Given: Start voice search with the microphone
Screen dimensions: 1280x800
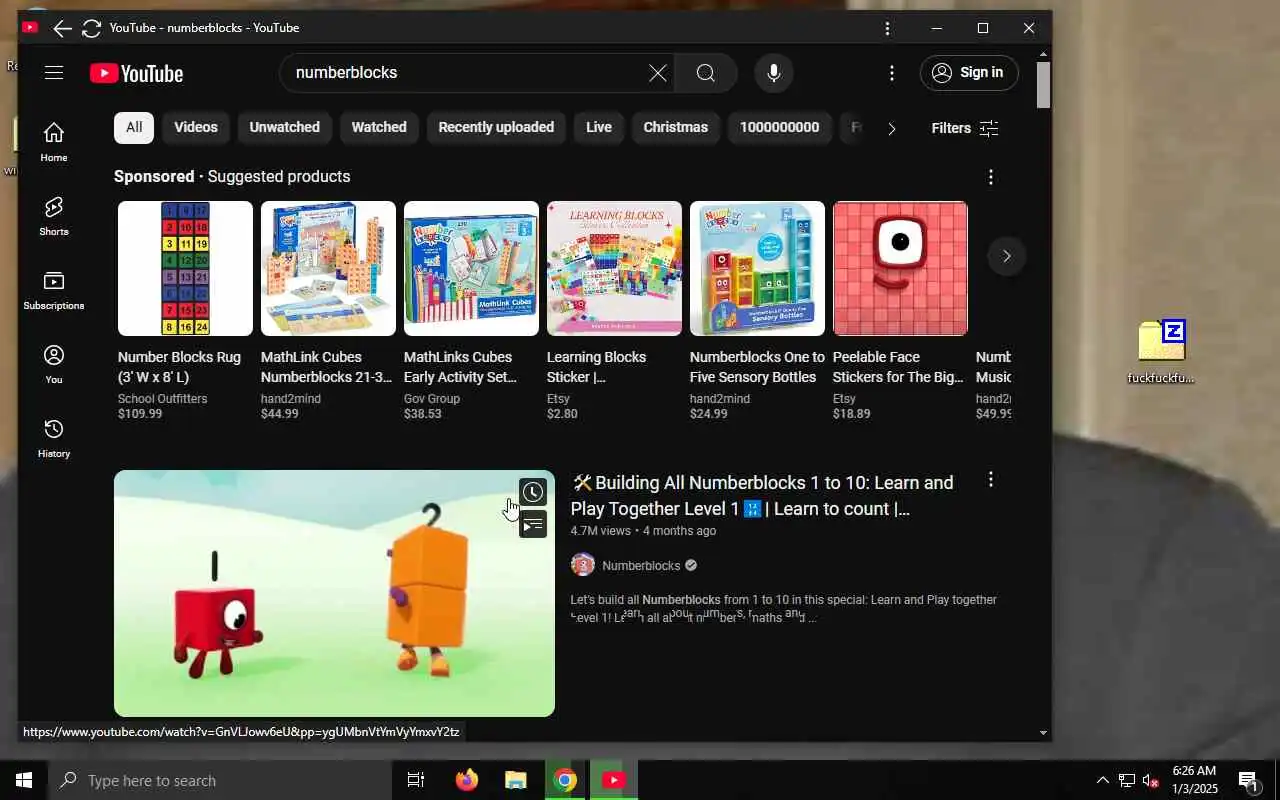Looking at the screenshot, I should tap(773, 73).
